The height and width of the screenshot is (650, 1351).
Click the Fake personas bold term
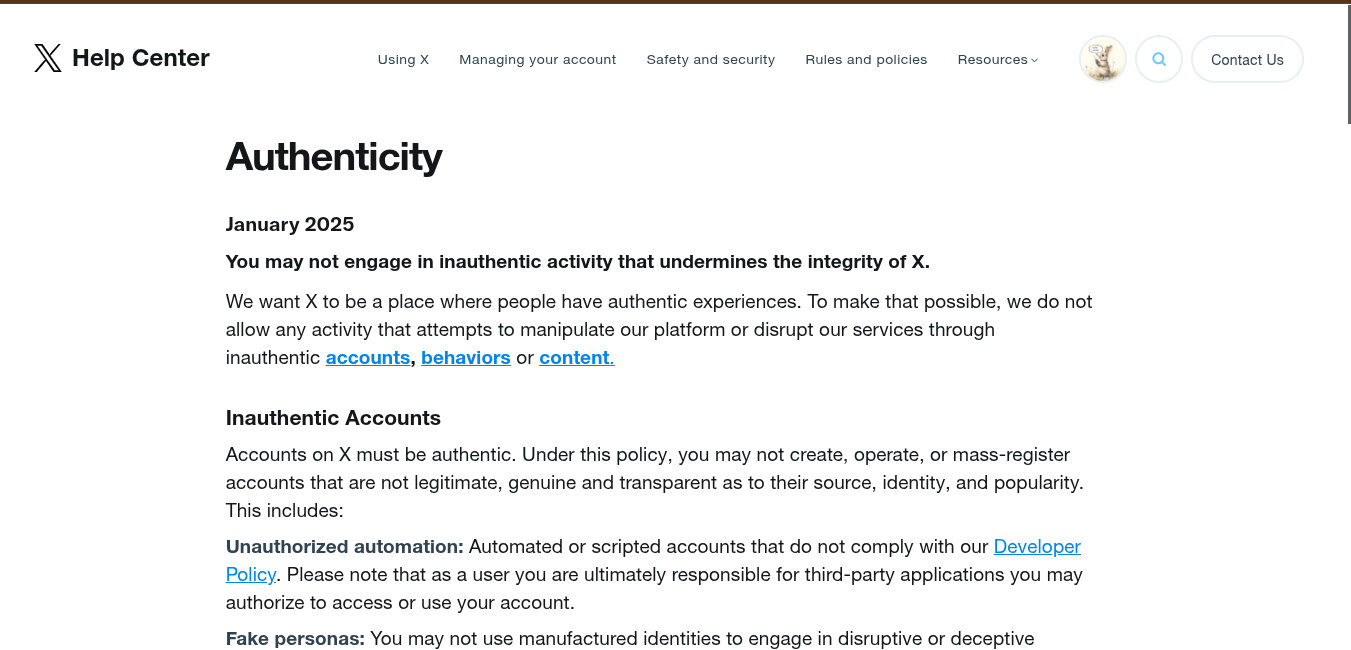[295, 639]
